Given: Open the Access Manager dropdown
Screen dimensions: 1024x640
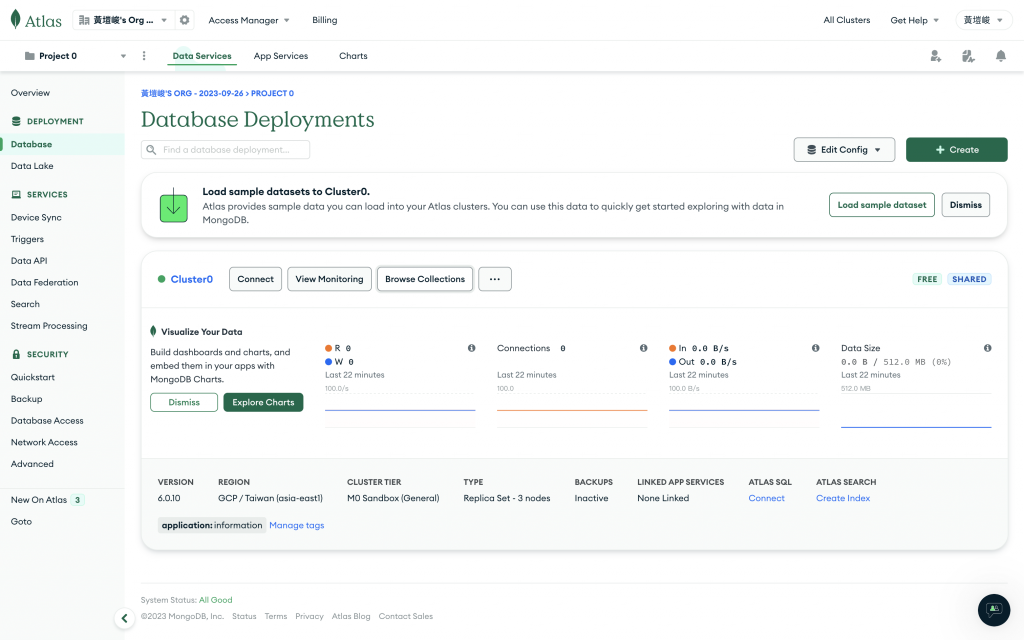Looking at the screenshot, I should coord(248,20).
